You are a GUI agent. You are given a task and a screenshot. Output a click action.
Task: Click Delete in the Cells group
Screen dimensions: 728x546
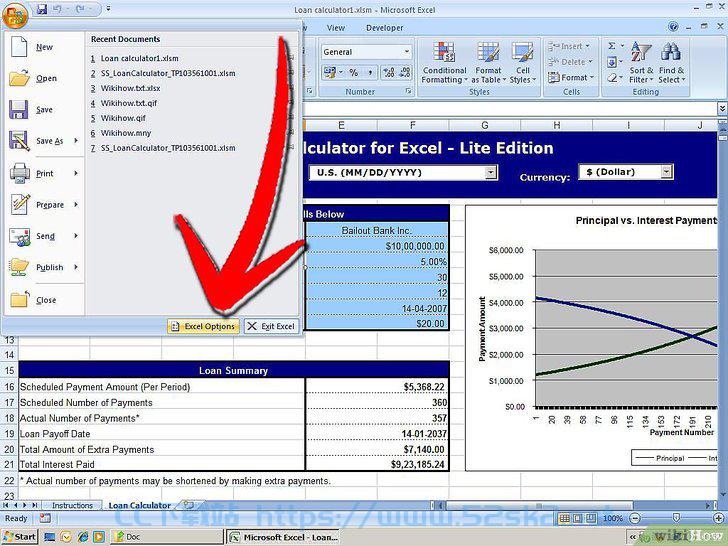pos(570,62)
